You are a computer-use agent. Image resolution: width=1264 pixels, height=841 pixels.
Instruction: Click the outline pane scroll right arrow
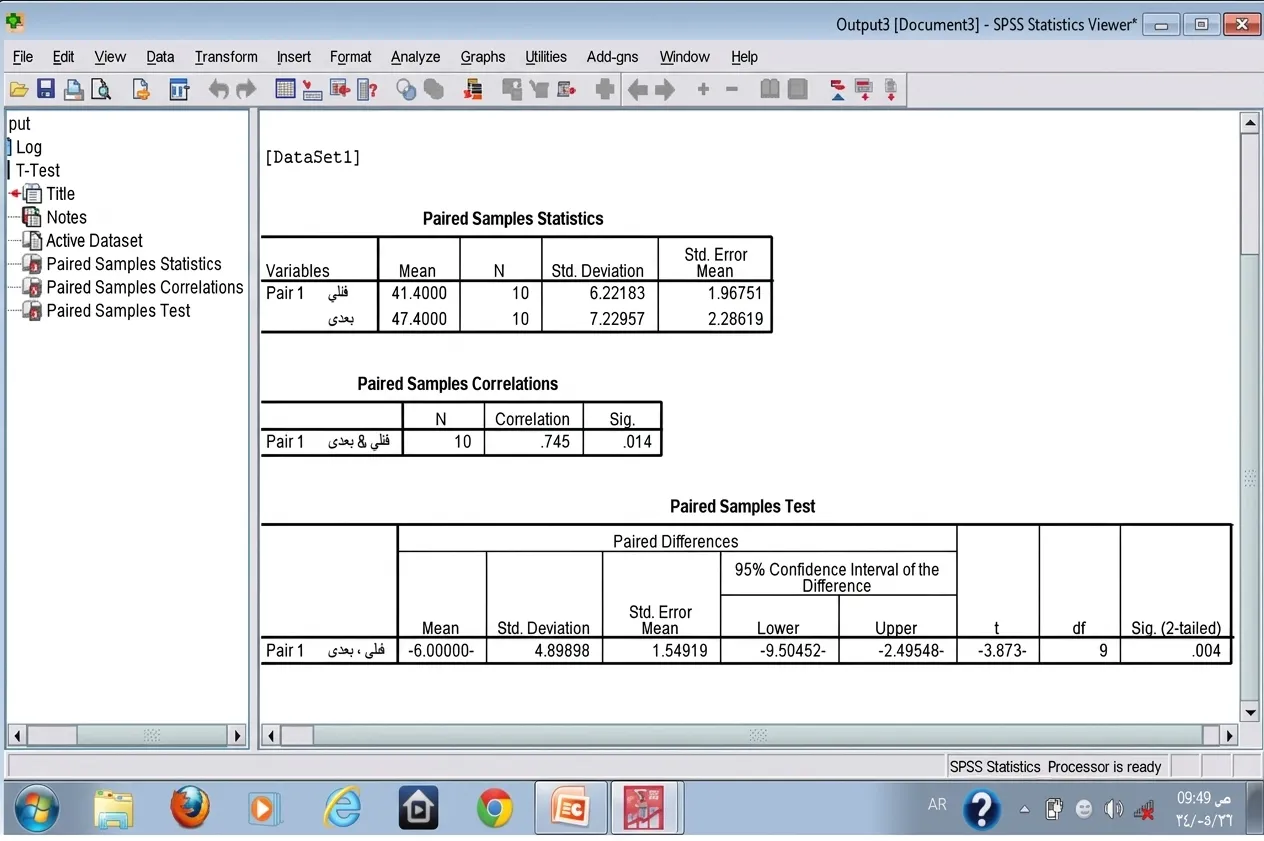tap(237, 736)
